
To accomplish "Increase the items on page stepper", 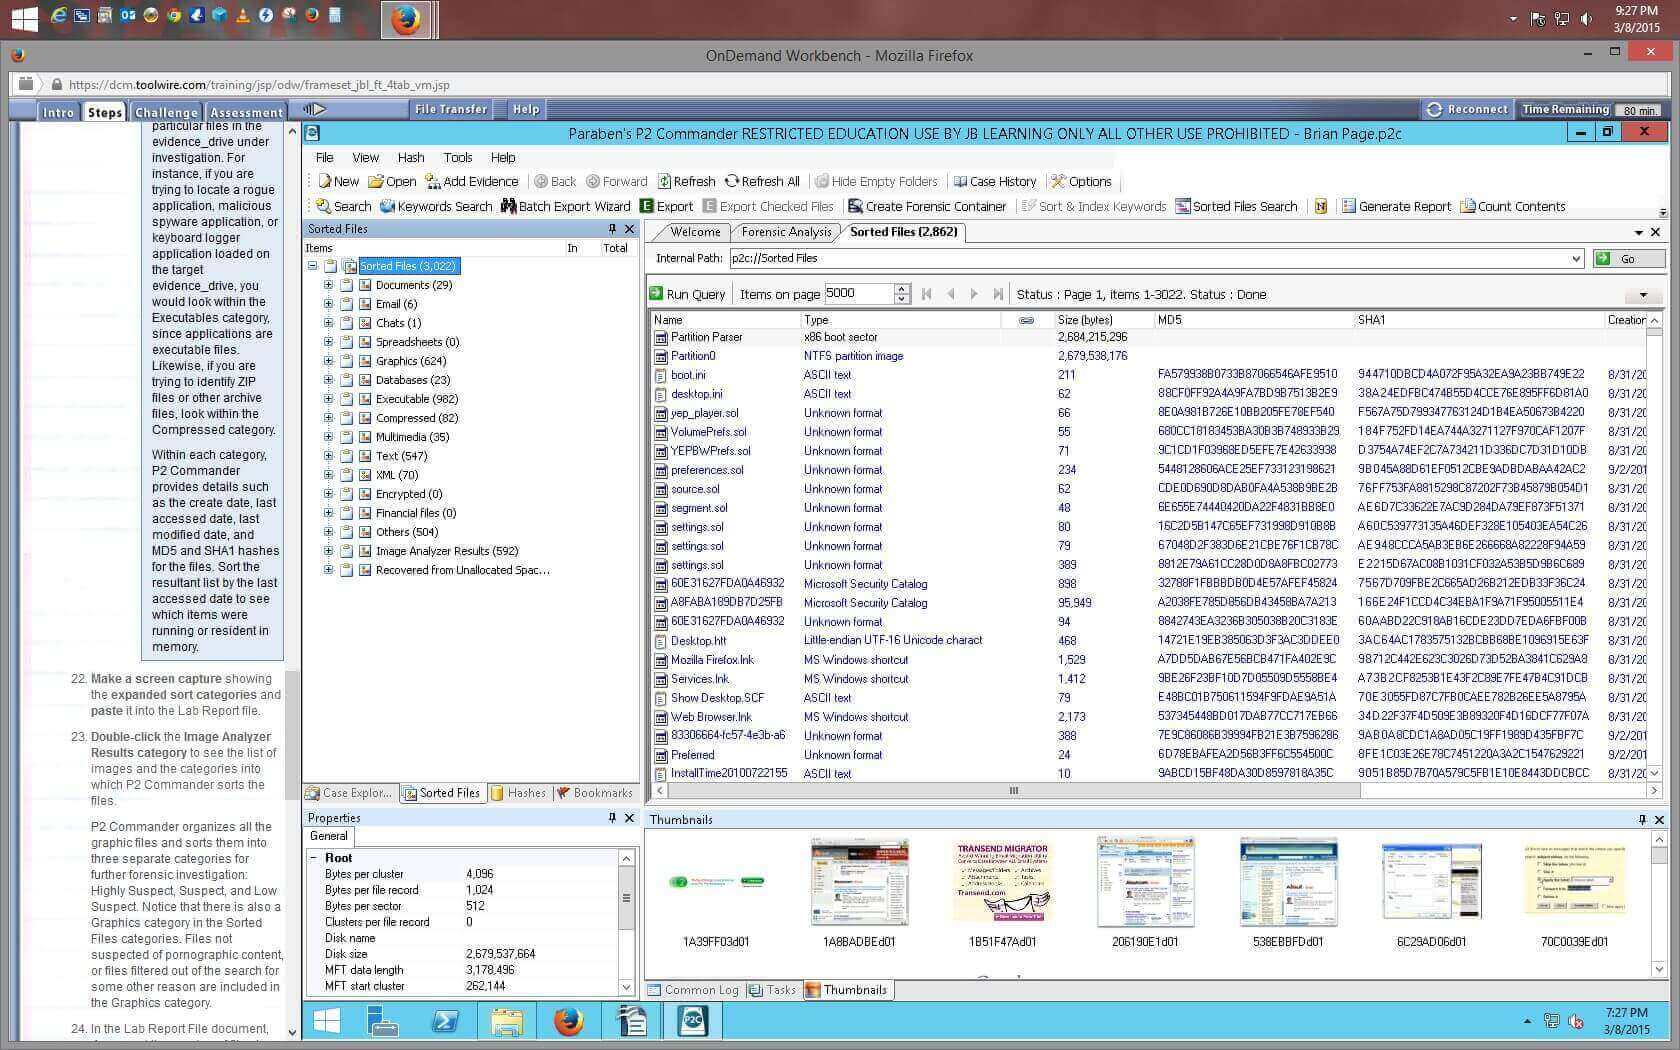I will (902, 289).
